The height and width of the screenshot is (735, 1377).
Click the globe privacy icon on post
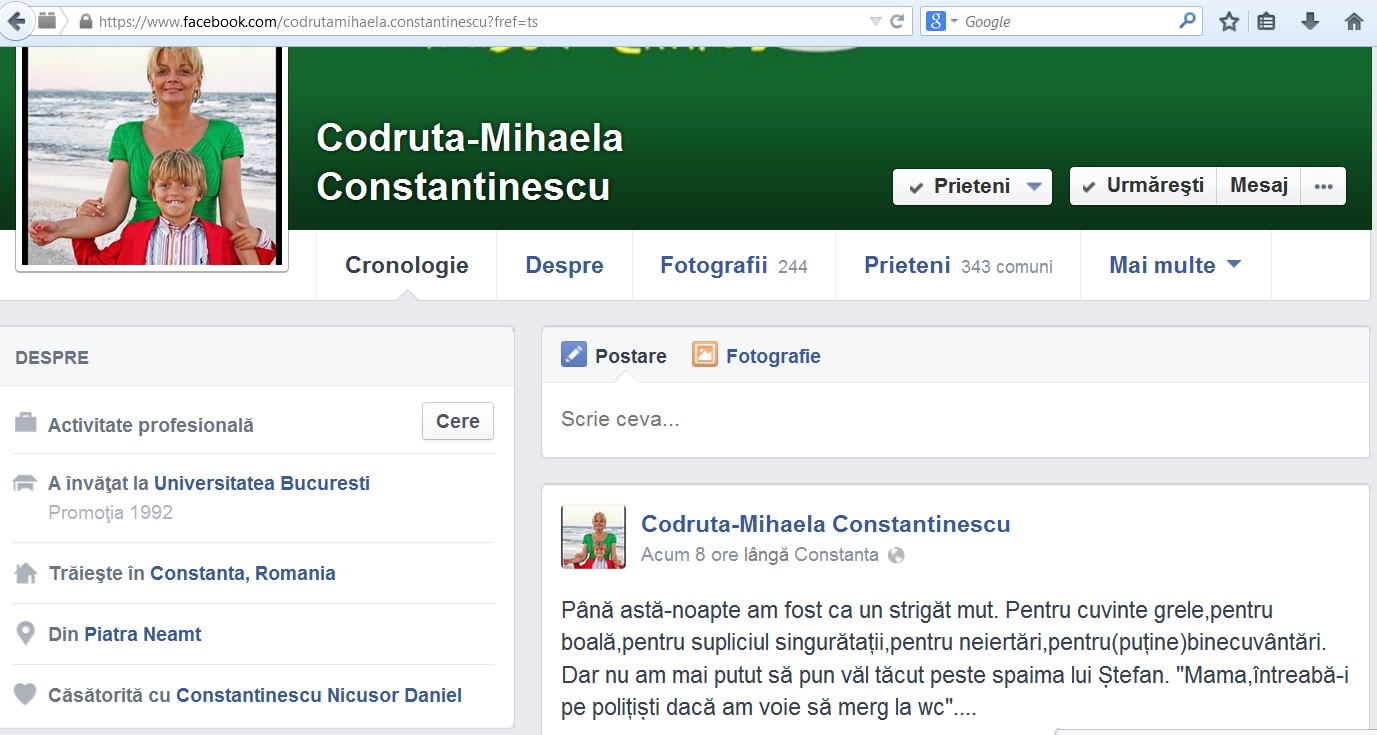896,555
